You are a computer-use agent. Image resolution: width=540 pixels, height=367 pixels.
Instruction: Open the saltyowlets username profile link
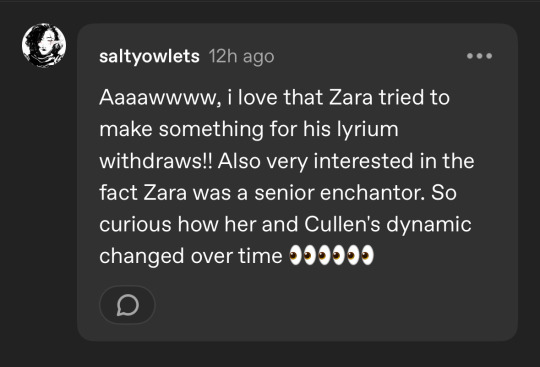click(x=149, y=56)
